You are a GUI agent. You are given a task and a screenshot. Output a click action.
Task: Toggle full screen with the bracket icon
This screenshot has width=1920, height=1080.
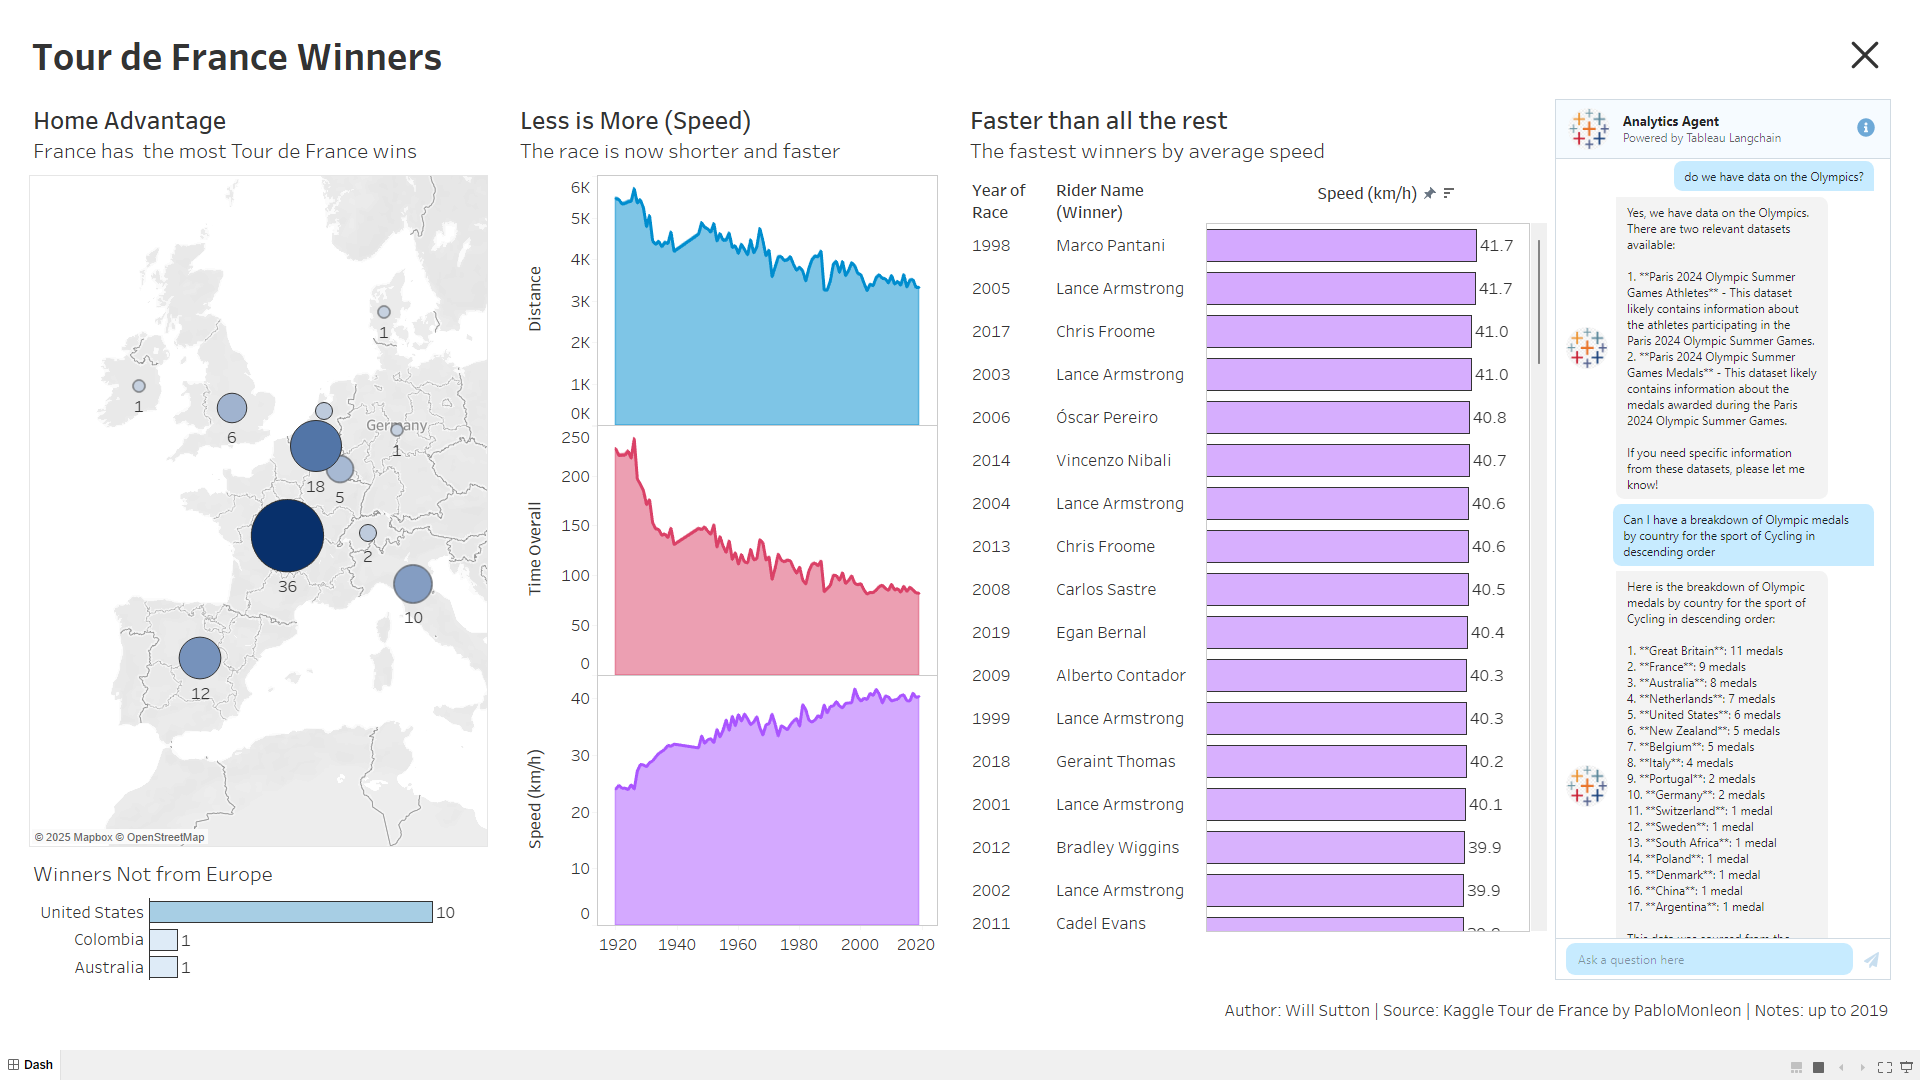[x=1885, y=1067]
